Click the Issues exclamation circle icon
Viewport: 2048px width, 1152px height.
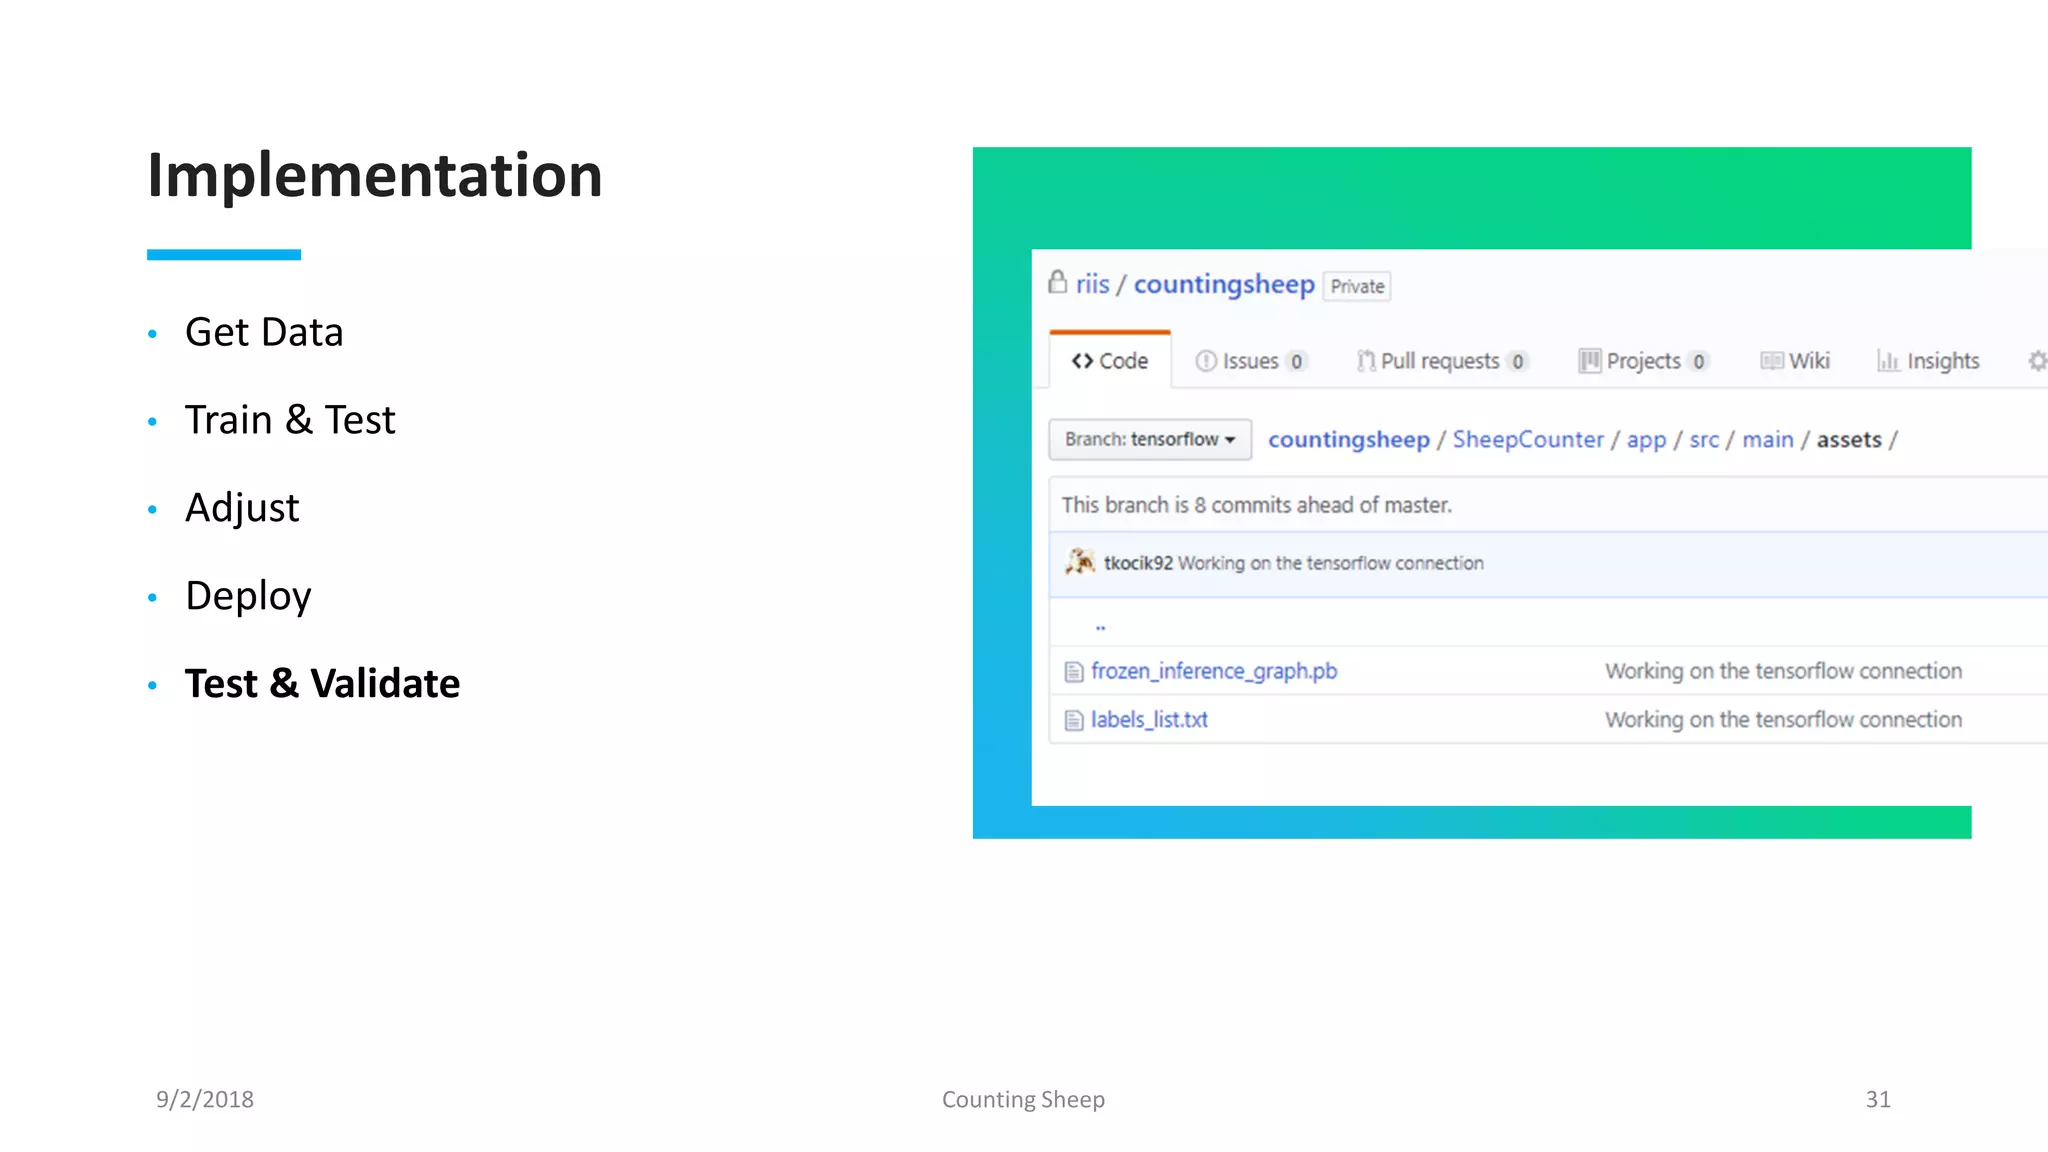(1206, 361)
